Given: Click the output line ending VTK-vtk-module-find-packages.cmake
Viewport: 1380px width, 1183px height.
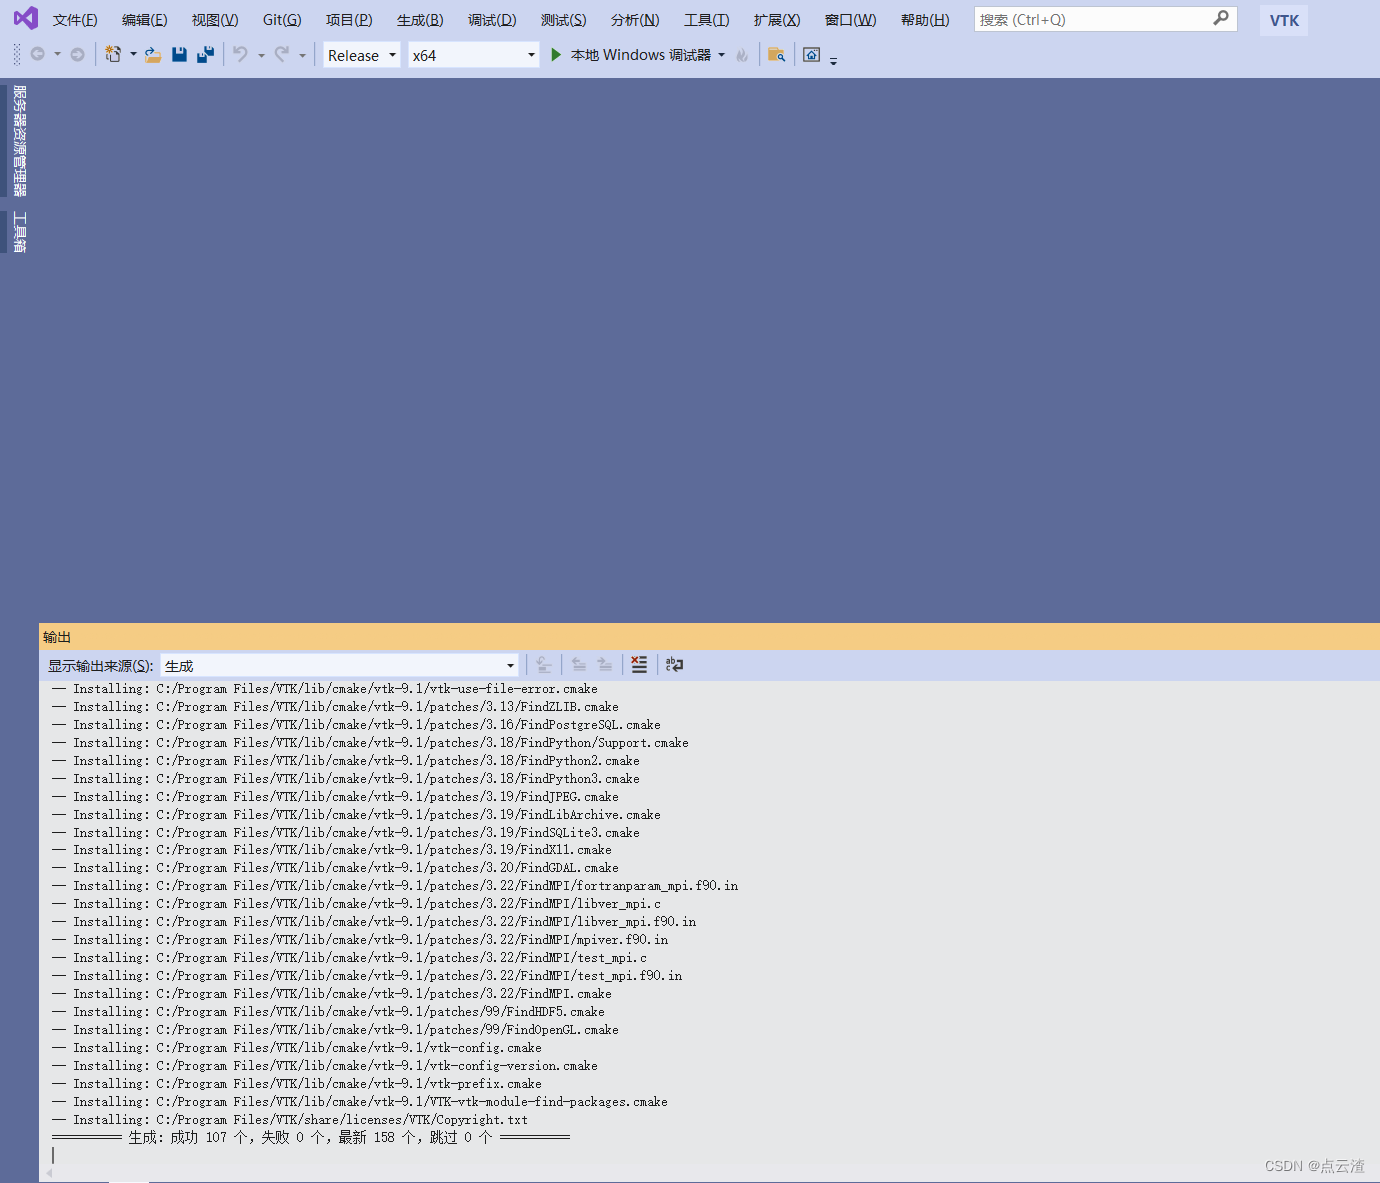Looking at the screenshot, I should click(360, 1102).
